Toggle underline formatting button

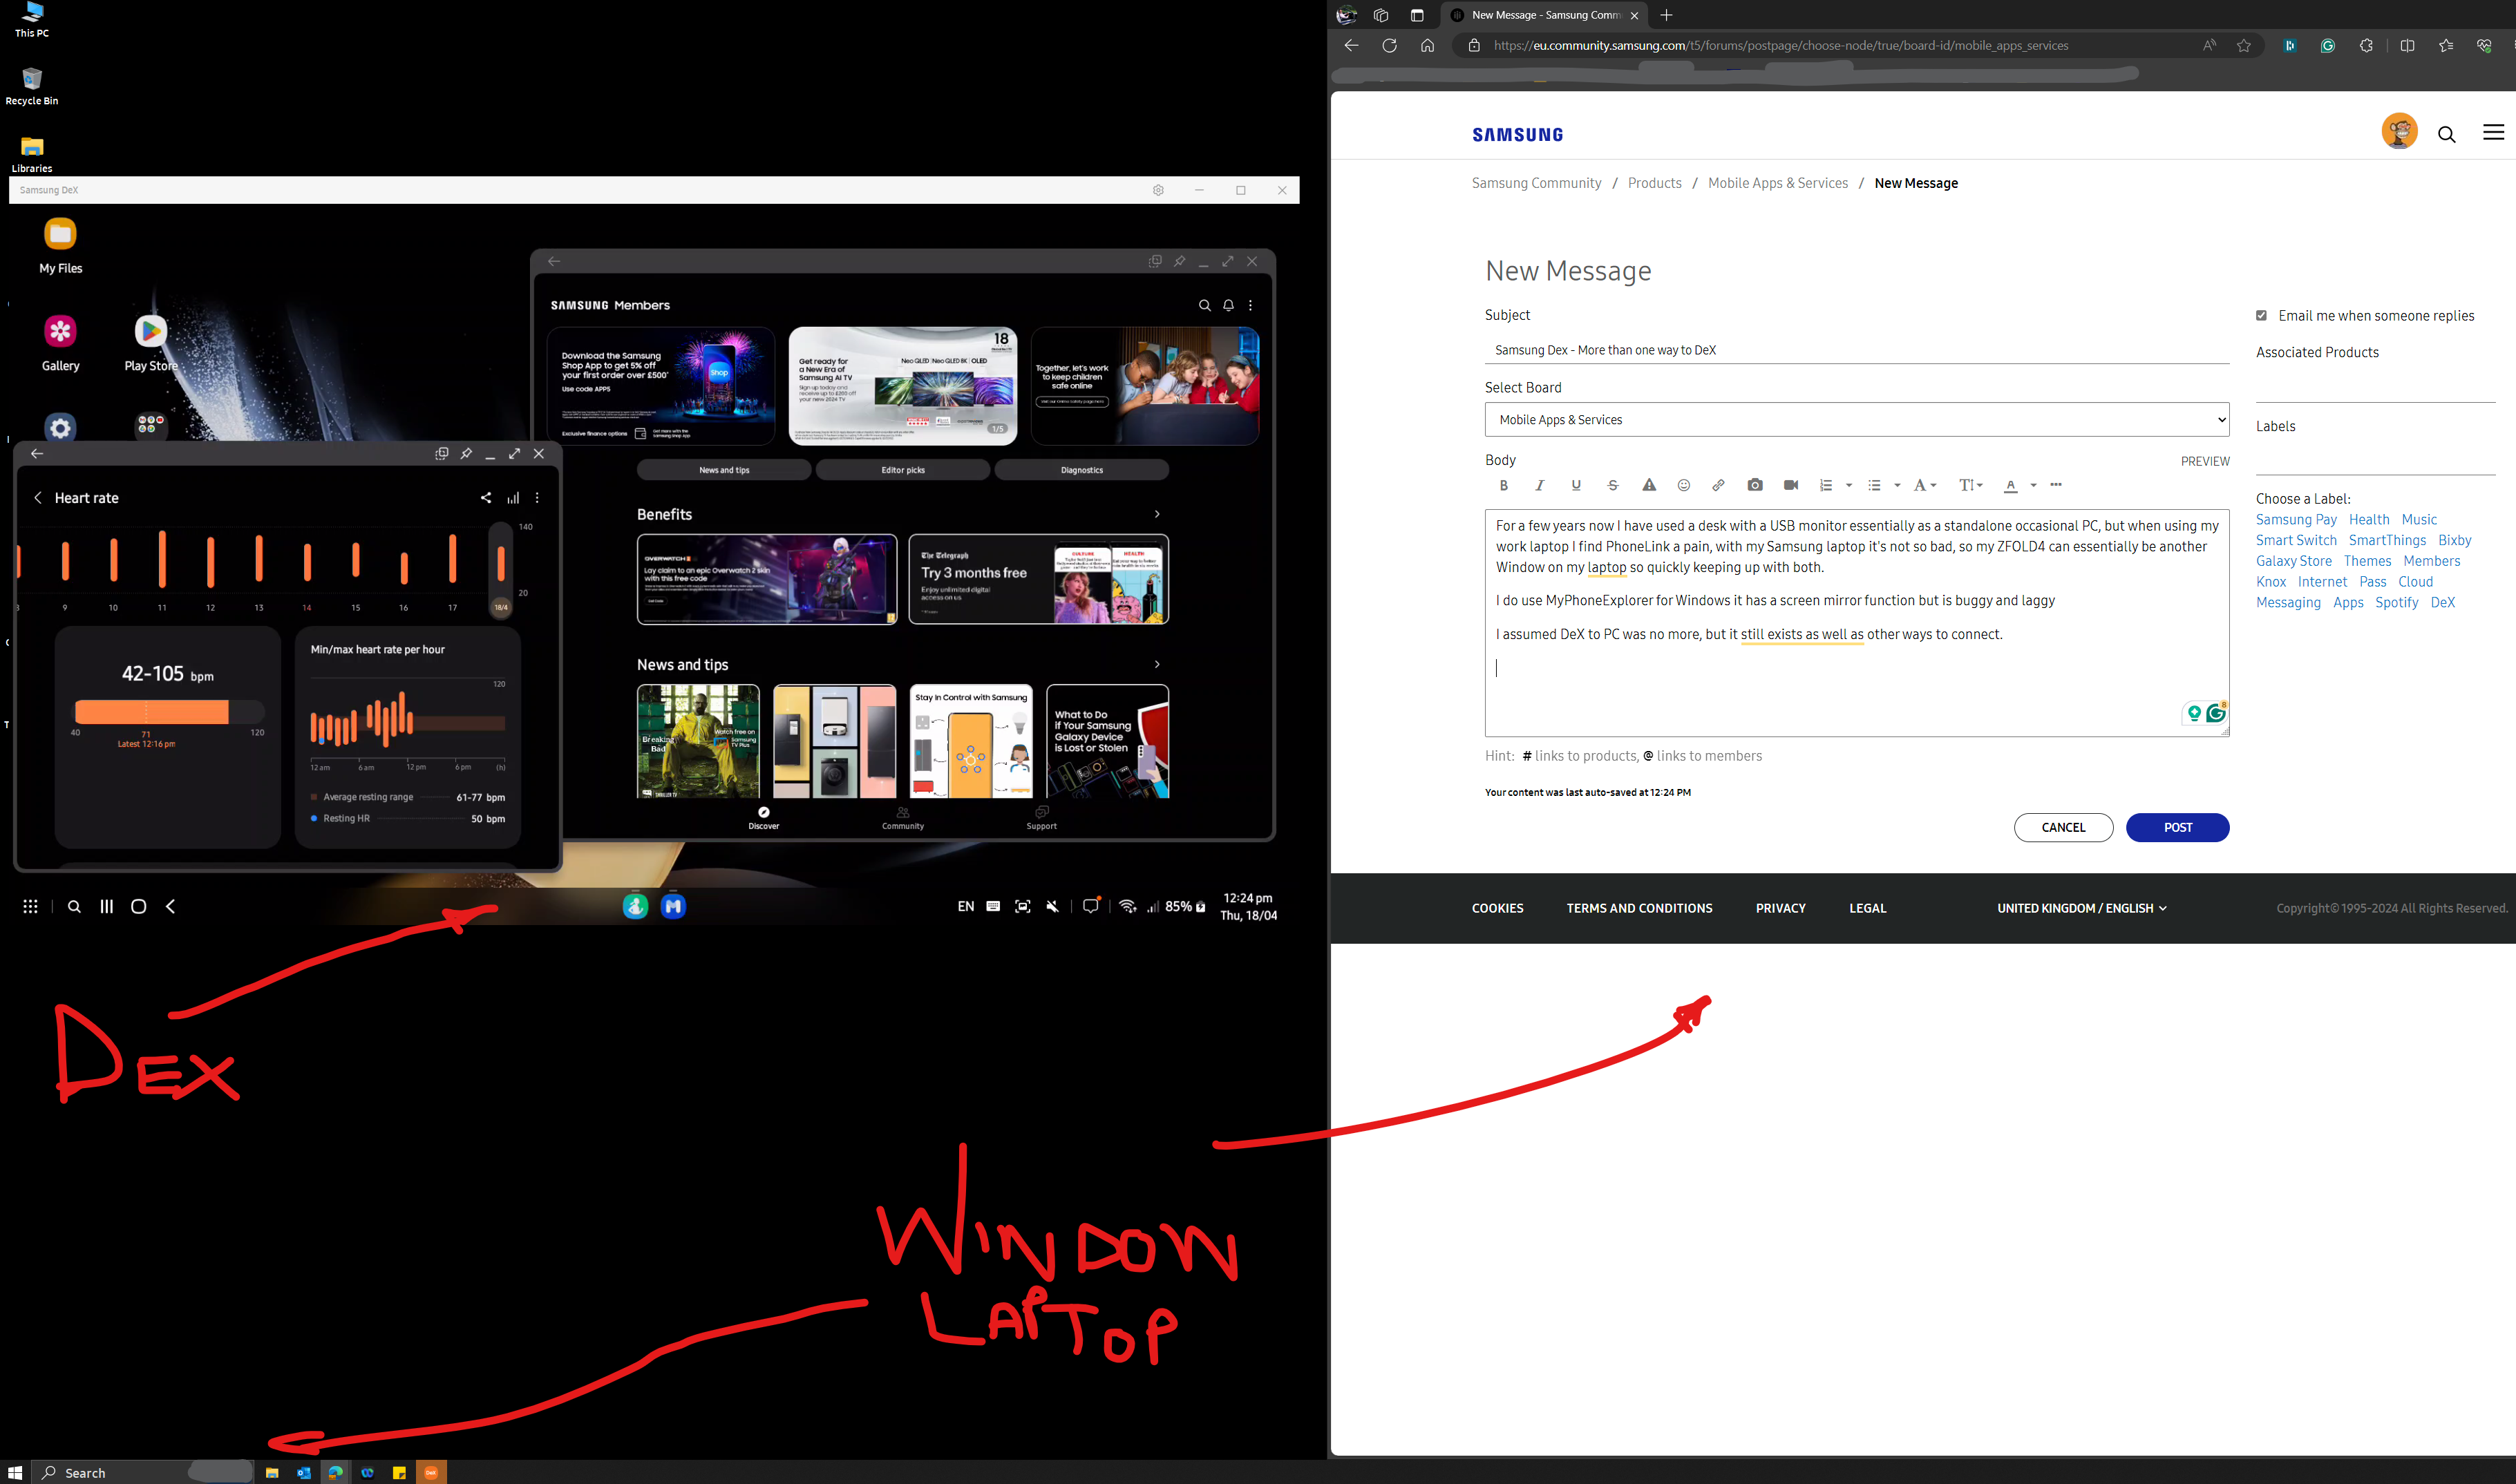pyautogui.click(x=1576, y=486)
